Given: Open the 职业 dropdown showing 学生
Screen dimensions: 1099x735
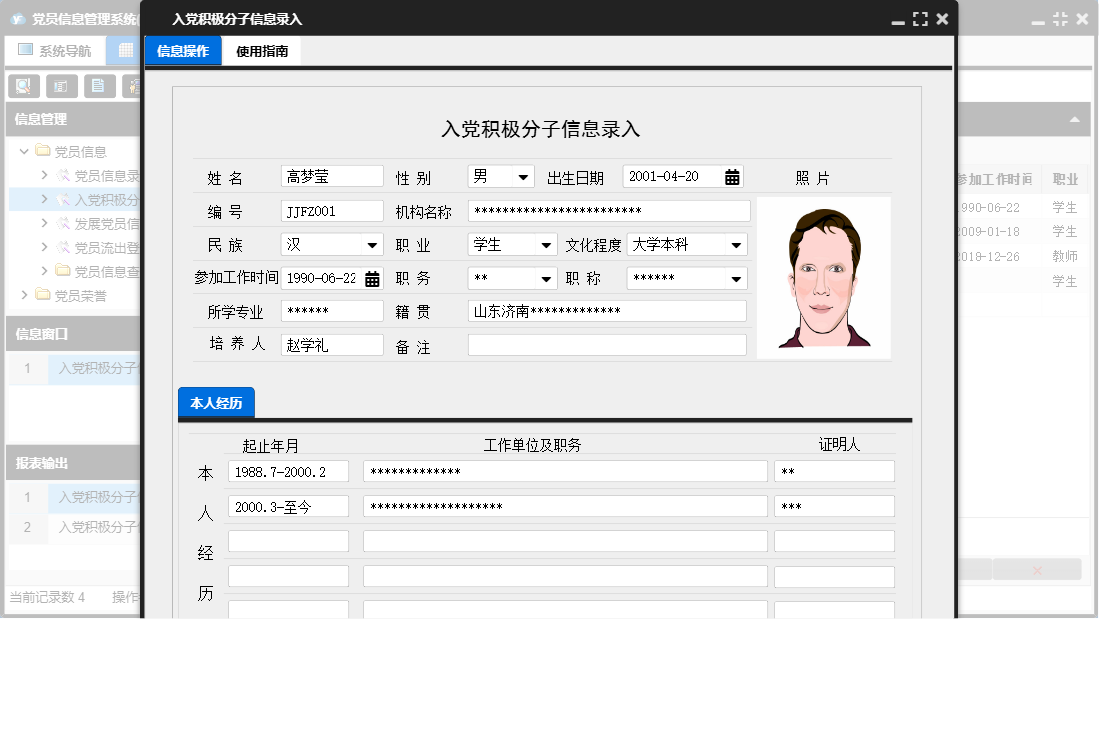Looking at the screenshot, I should coord(546,245).
